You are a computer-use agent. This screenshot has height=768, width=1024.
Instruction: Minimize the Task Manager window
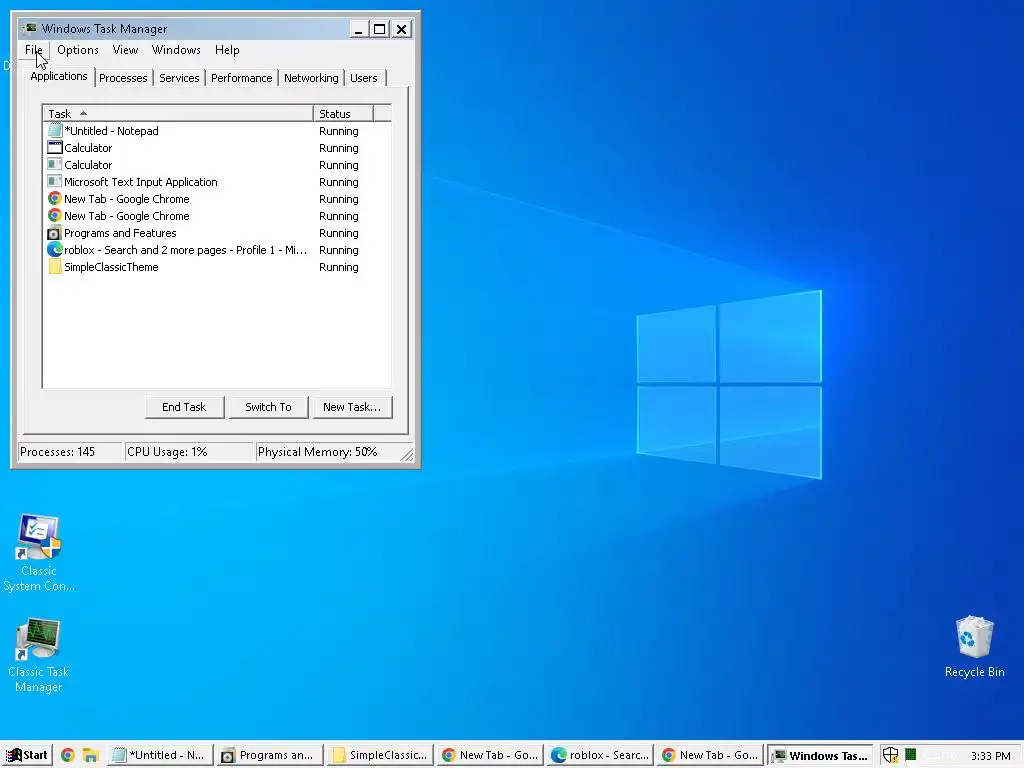(x=359, y=29)
